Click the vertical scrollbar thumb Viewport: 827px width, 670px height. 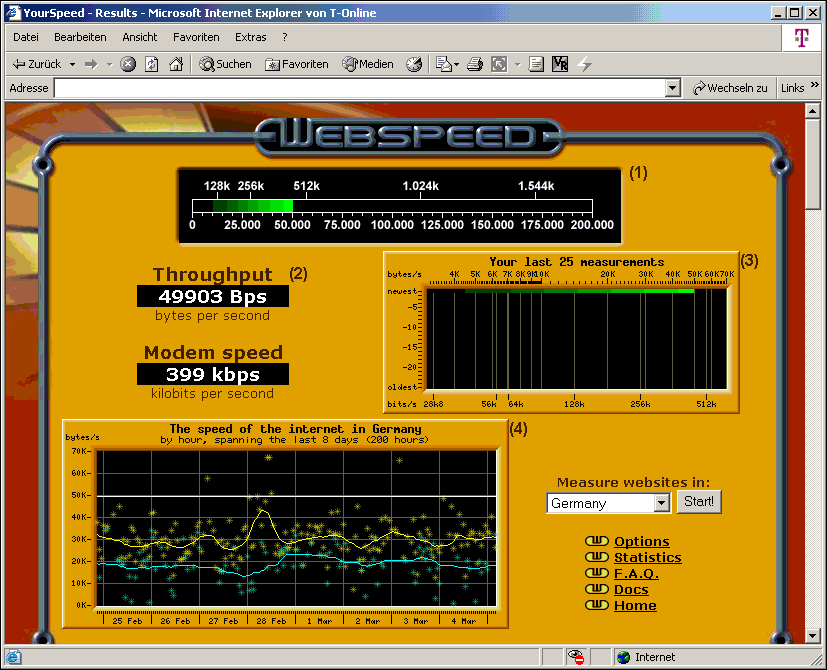pyautogui.click(x=812, y=164)
